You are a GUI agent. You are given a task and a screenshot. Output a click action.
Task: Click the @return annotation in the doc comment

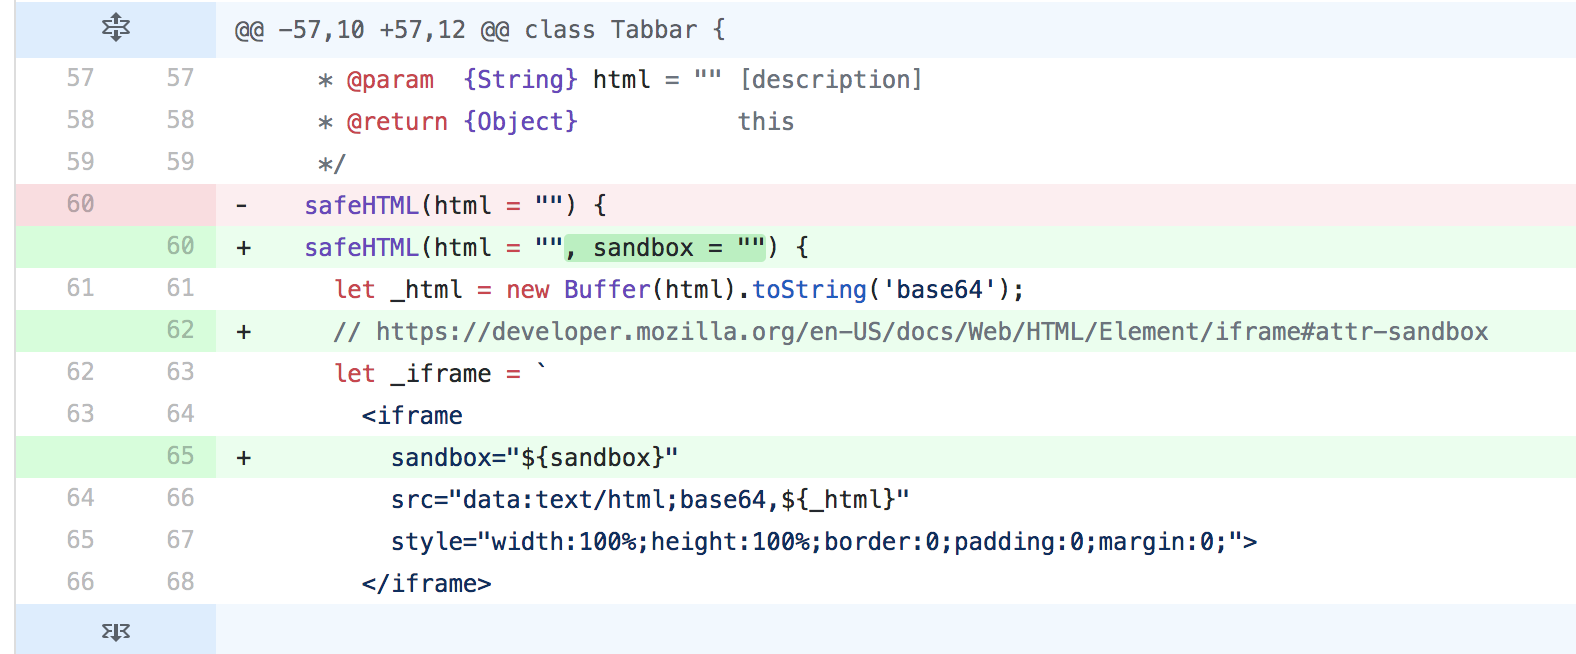[x=397, y=122]
